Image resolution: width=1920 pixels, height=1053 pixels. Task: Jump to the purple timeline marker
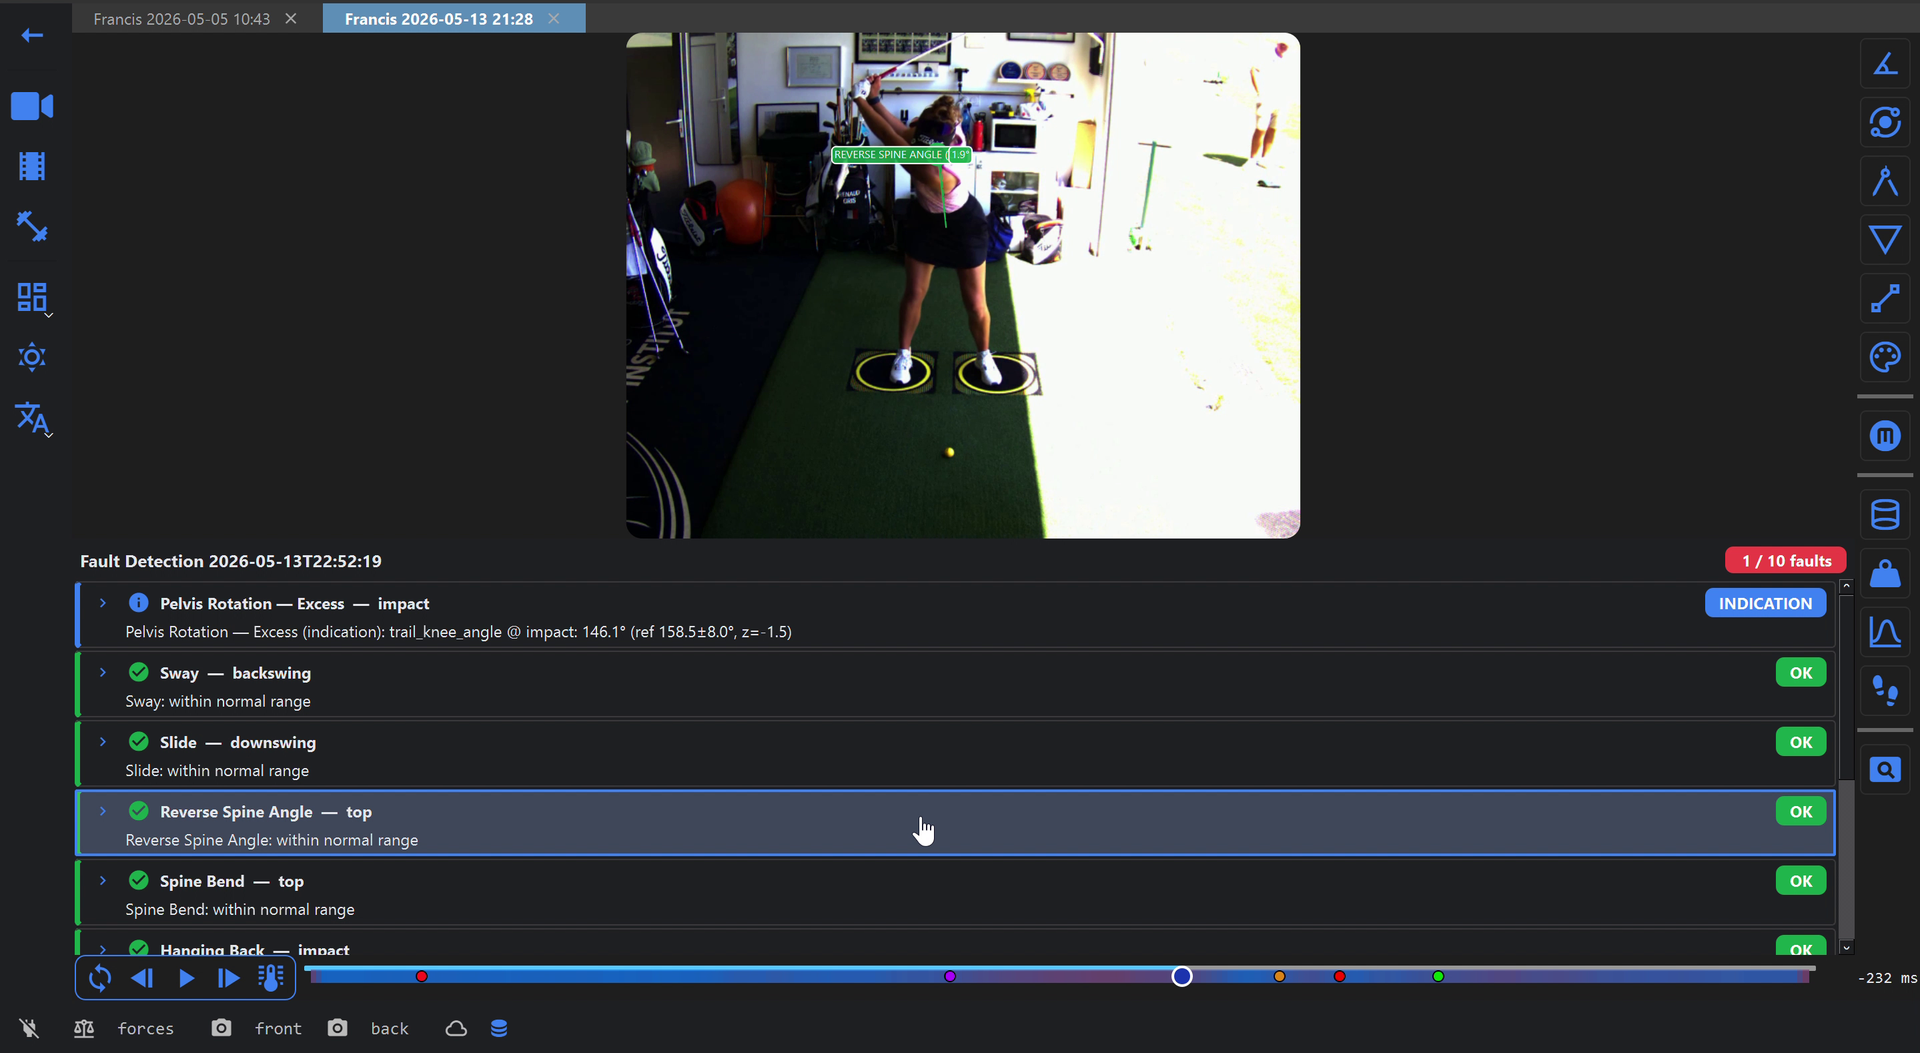pyautogui.click(x=950, y=976)
